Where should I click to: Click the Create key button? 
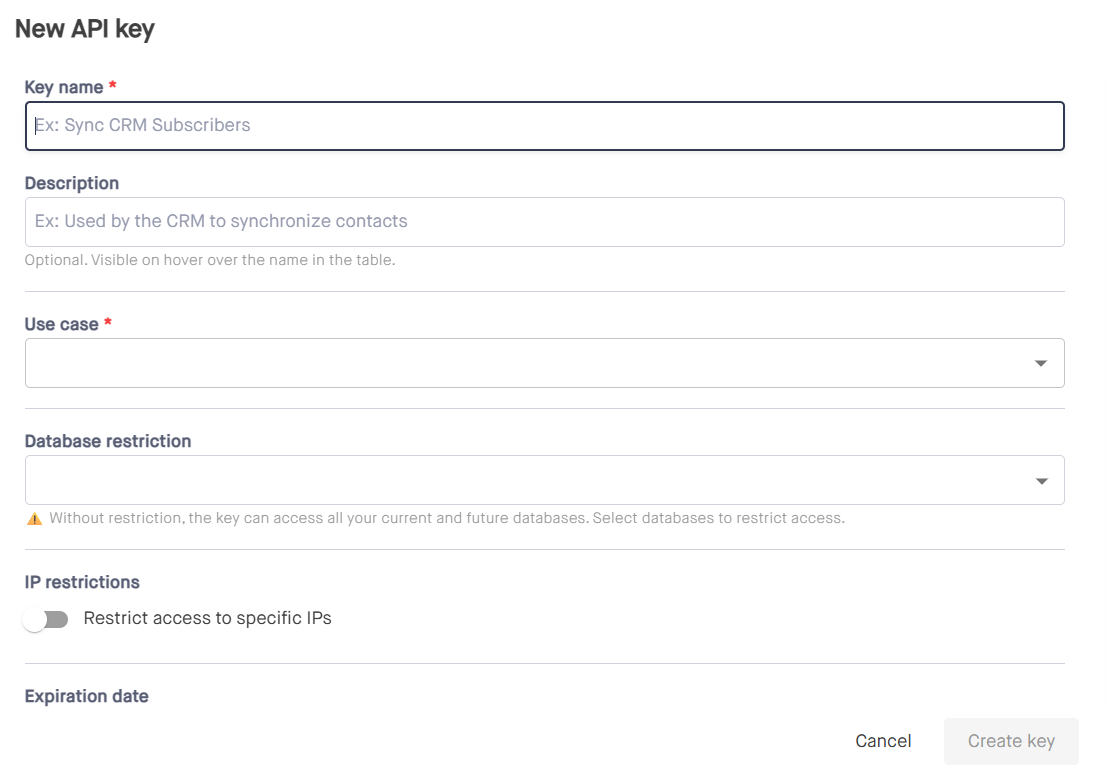click(x=1011, y=741)
